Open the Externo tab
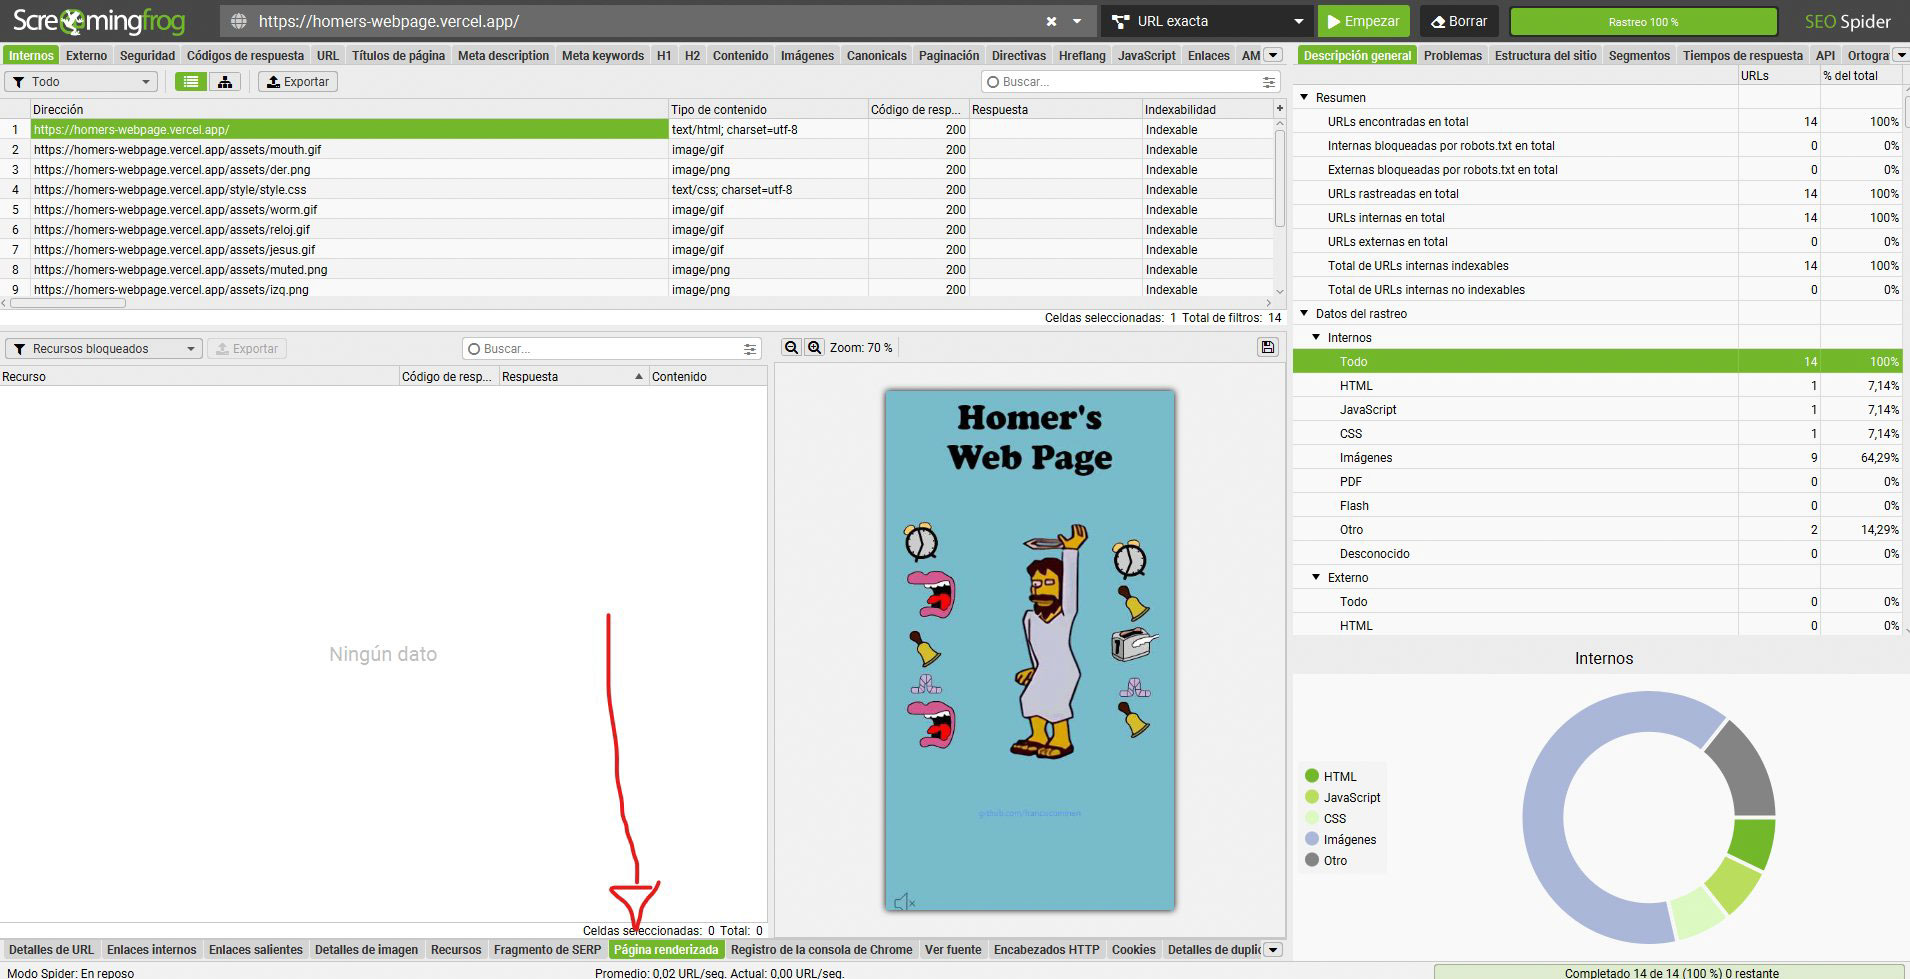 click(87, 55)
